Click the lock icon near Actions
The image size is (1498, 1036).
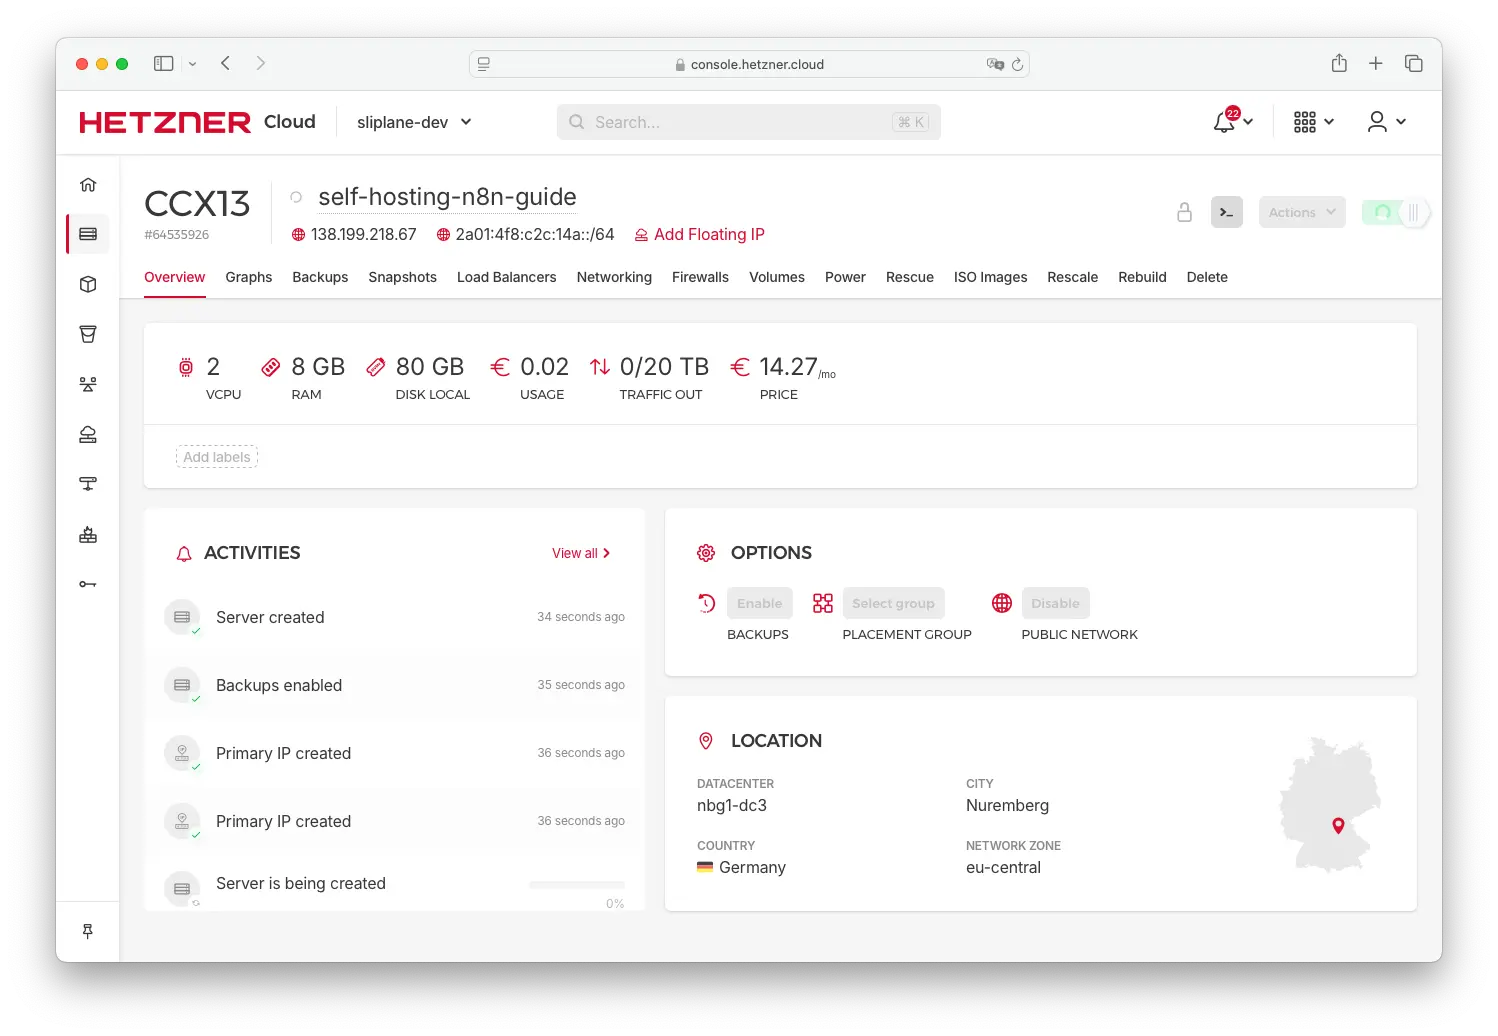[1185, 212]
